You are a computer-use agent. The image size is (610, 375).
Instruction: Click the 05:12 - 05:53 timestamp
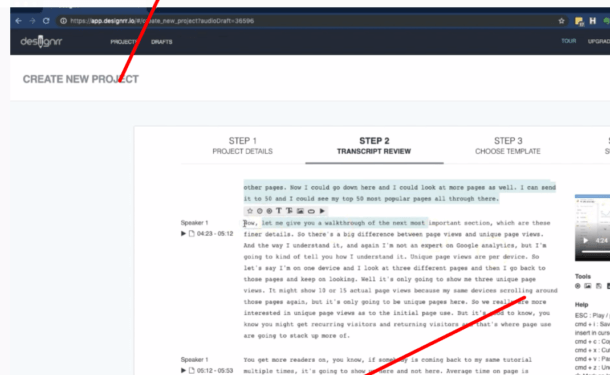[x=215, y=370]
